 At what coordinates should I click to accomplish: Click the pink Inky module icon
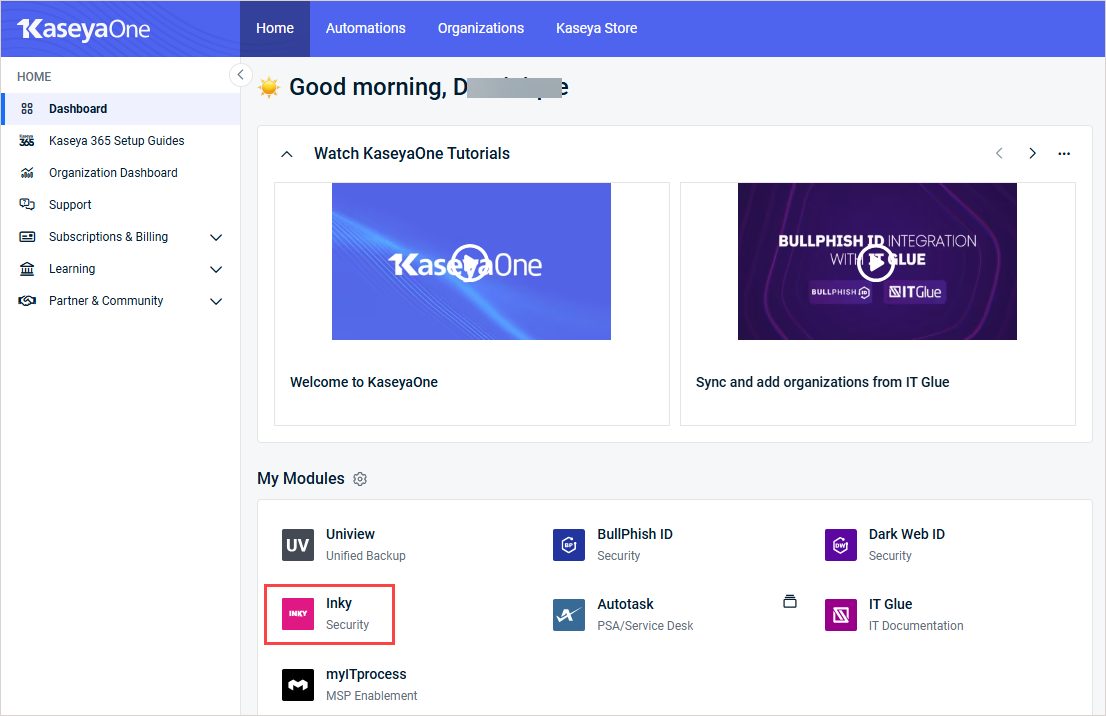point(298,614)
